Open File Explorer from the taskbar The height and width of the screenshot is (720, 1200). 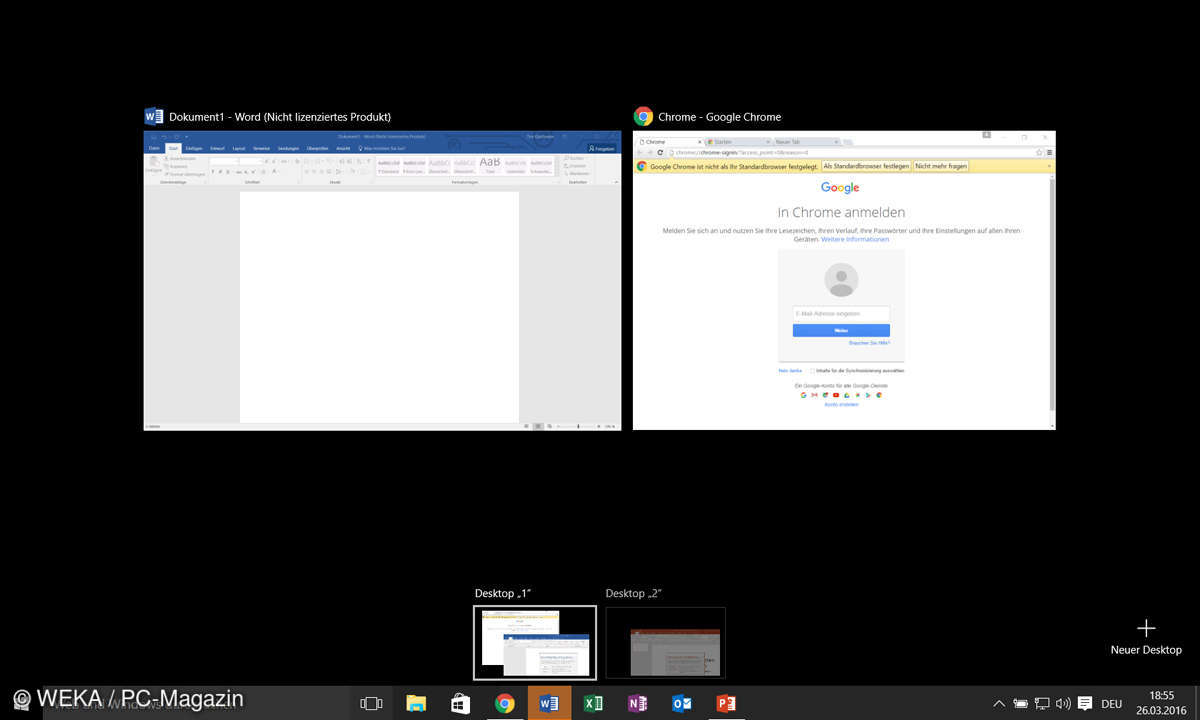(x=416, y=703)
